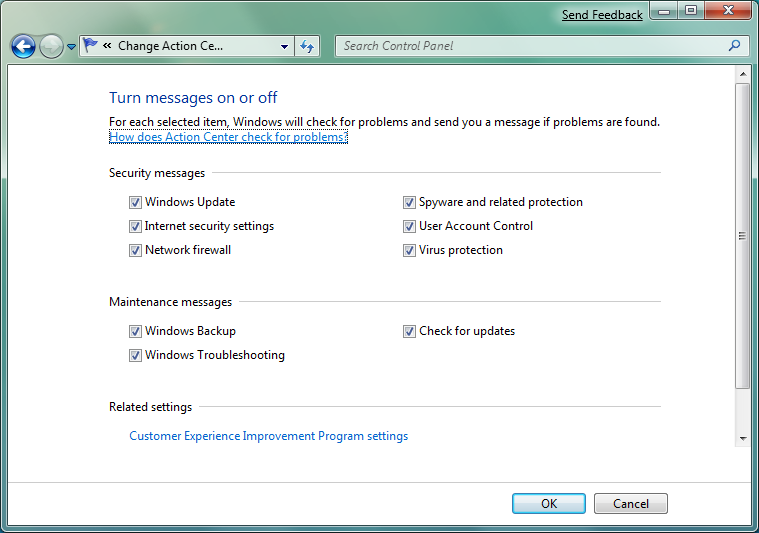This screenshot has height=533, width=759.
Task: Disable Network firewall messages checkbox
Action: pos(135,250)
